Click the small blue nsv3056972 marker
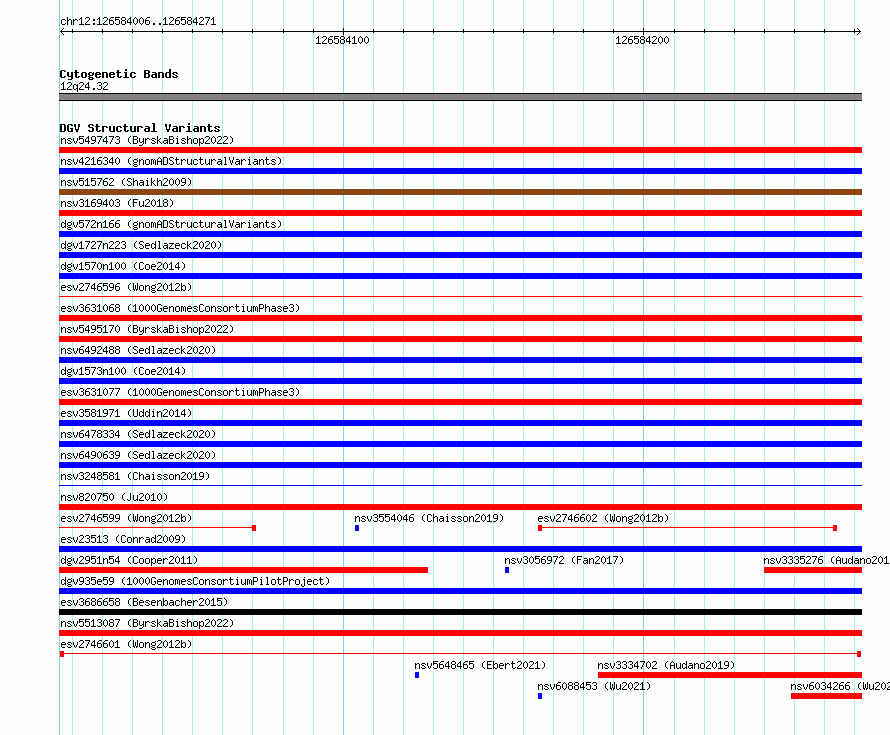 (507, 570)
